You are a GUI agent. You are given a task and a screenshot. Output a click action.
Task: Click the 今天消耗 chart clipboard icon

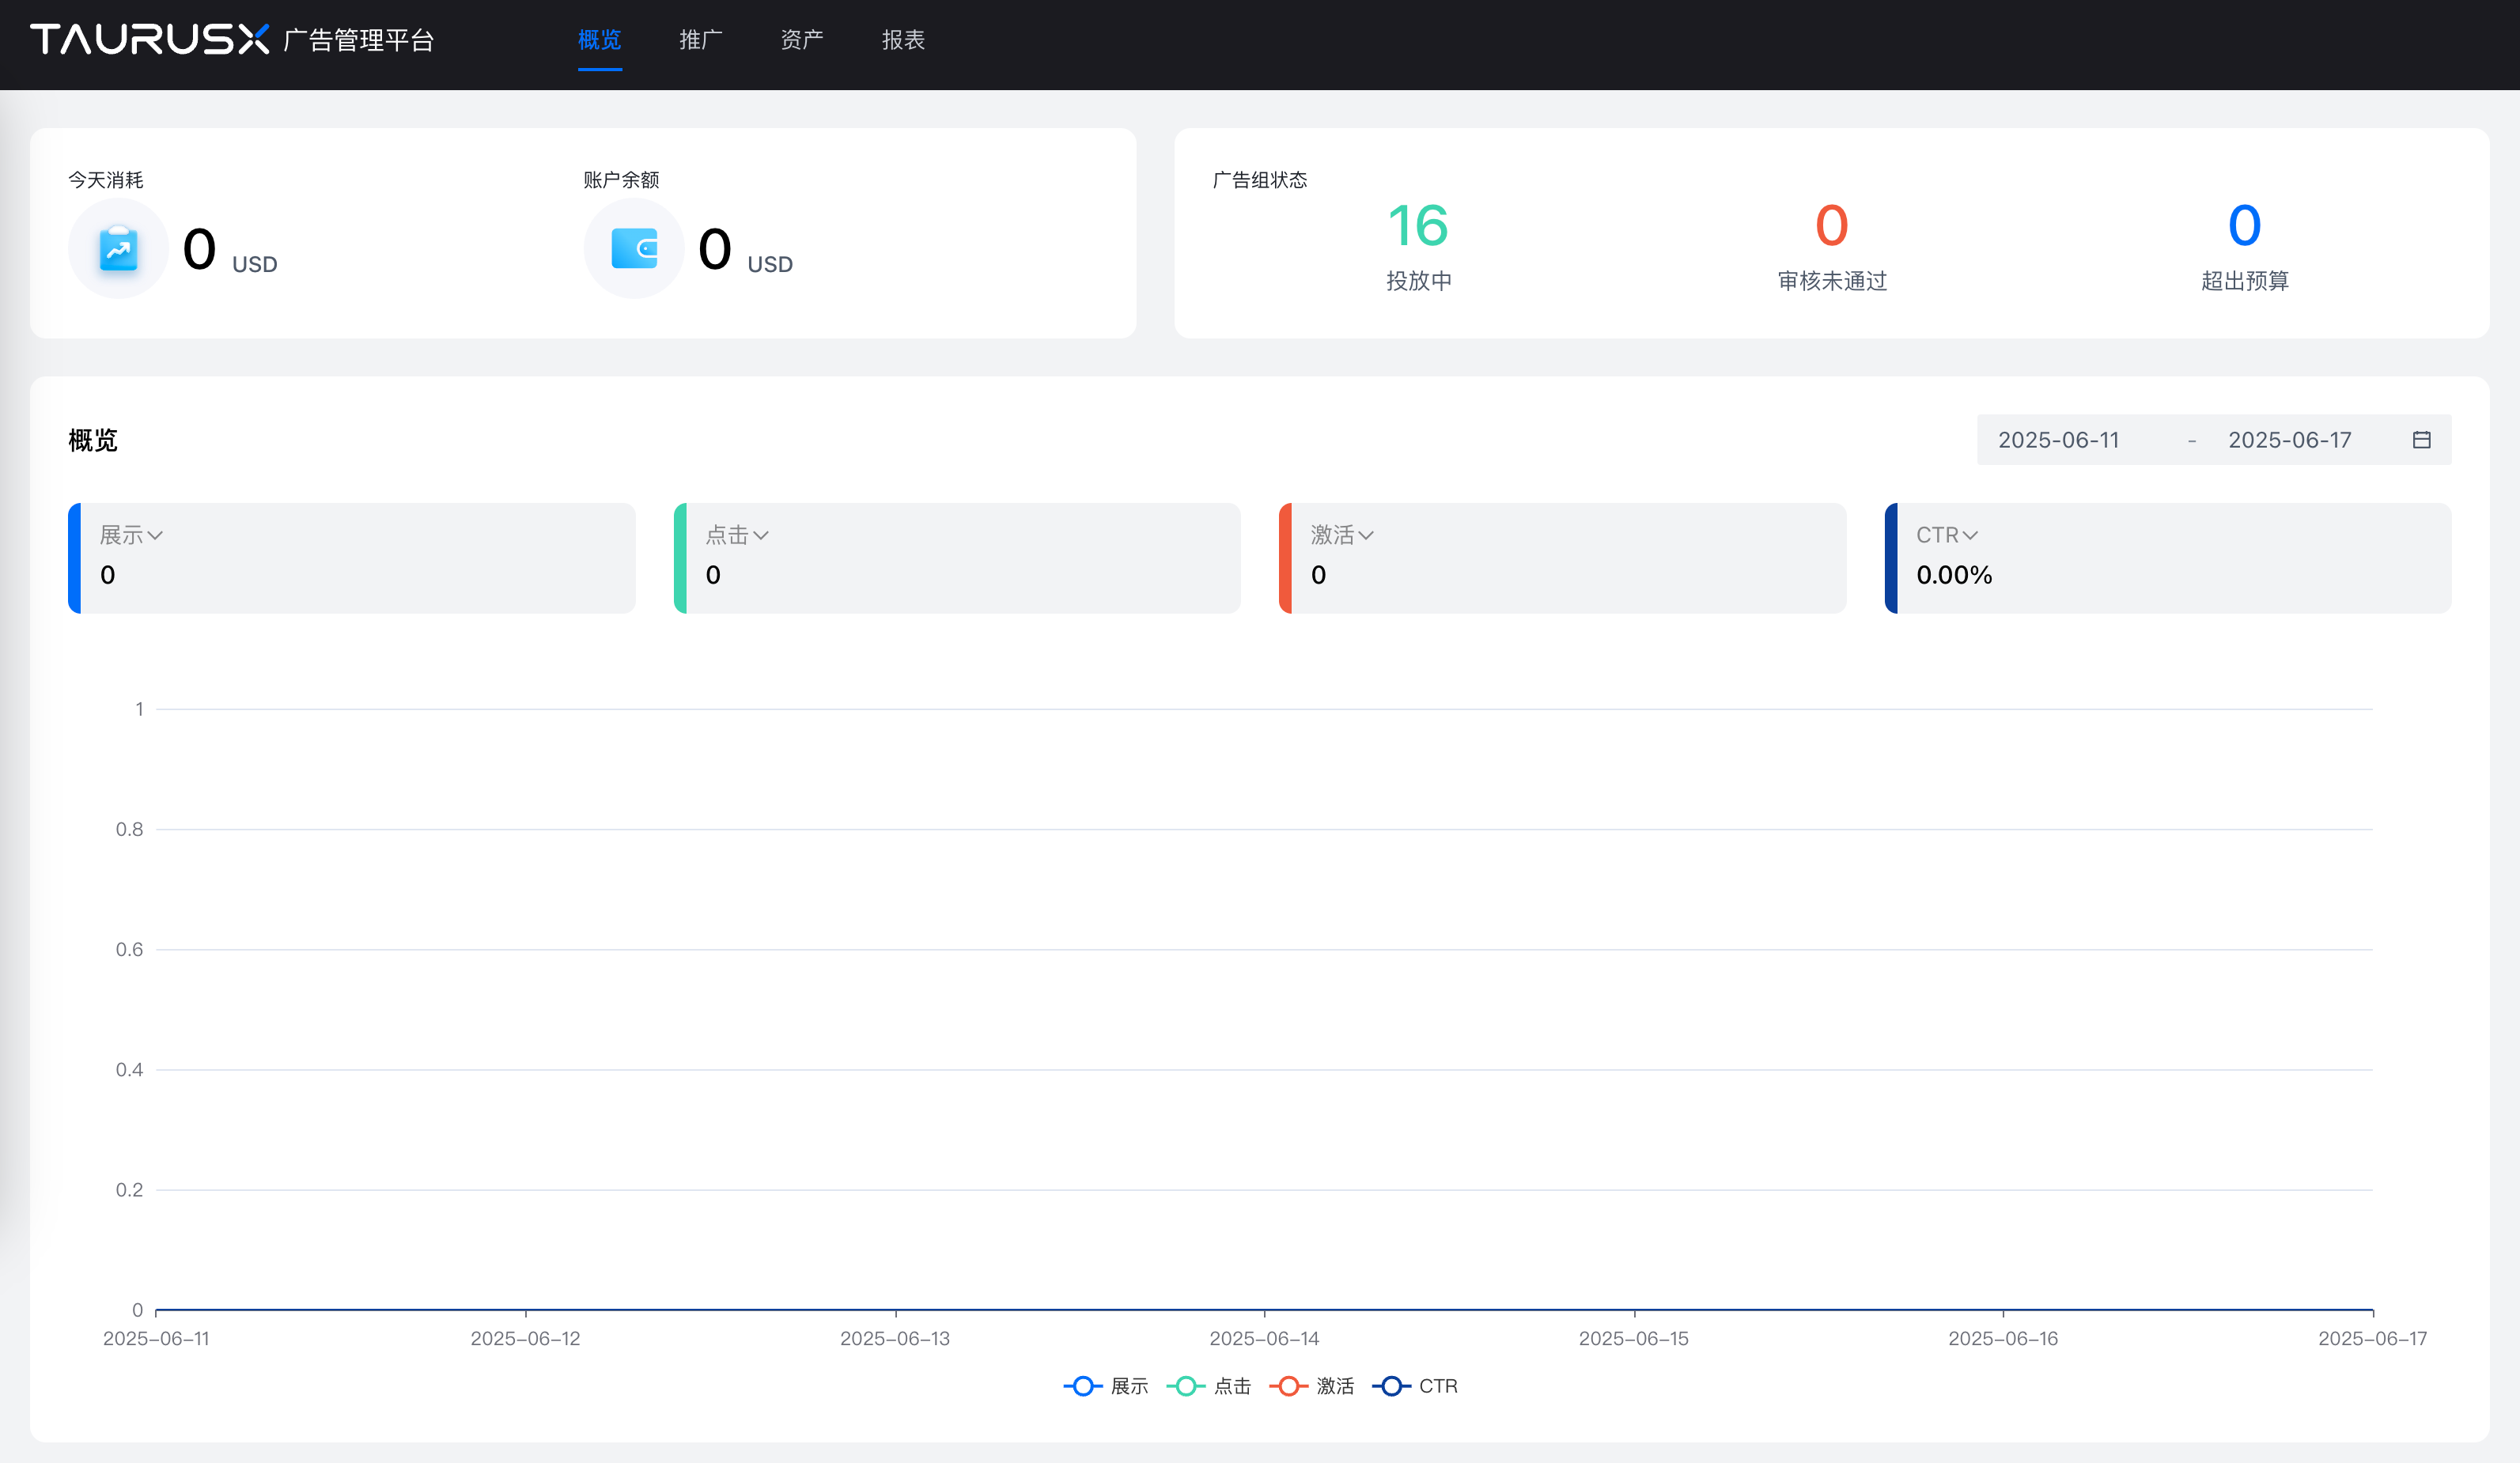coord(118,248)
